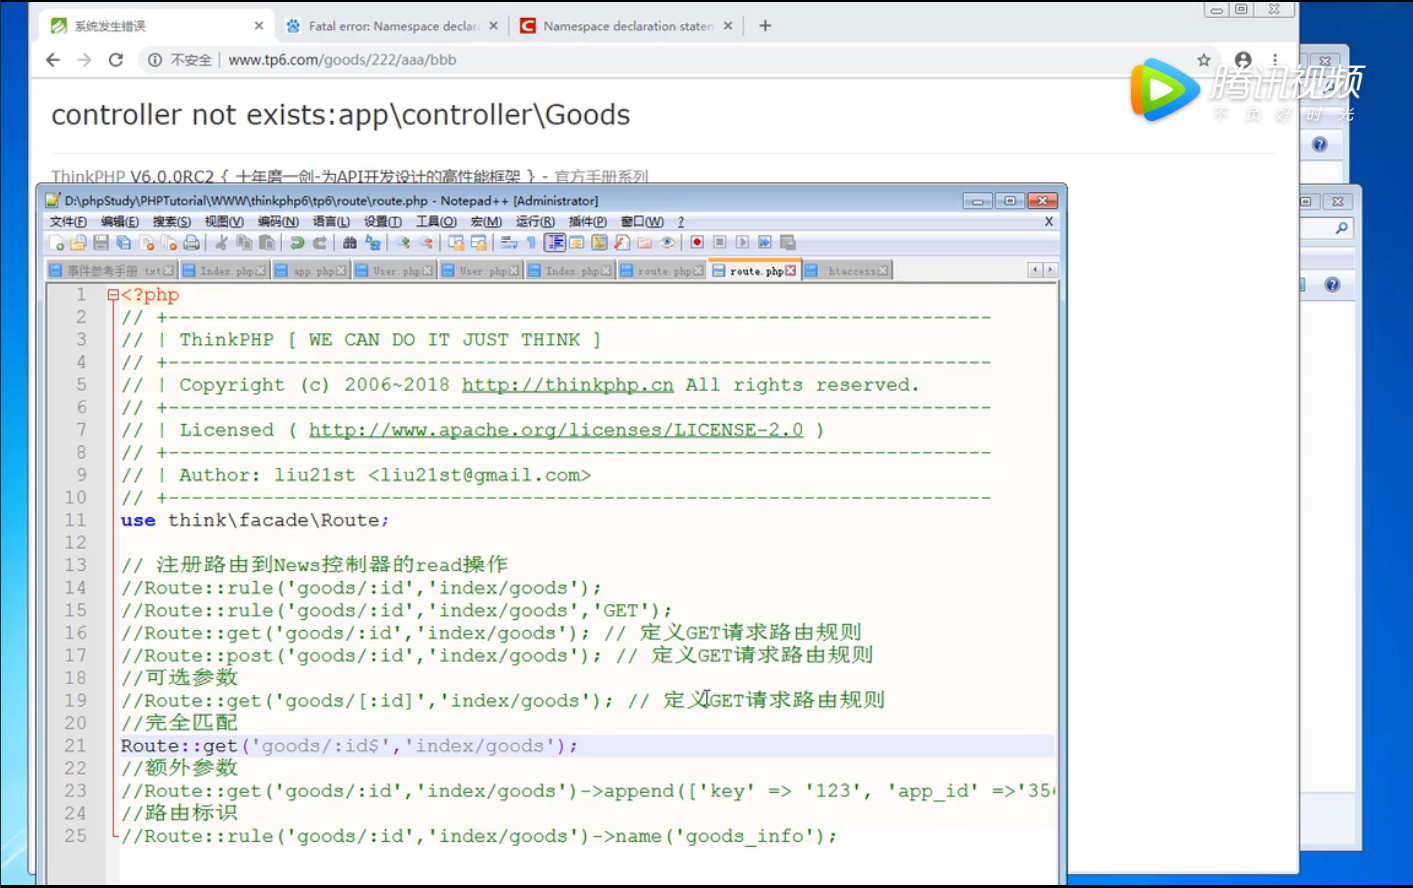Start recording a macro
The image size is (1413, 888).
click(x=697, y=242)
